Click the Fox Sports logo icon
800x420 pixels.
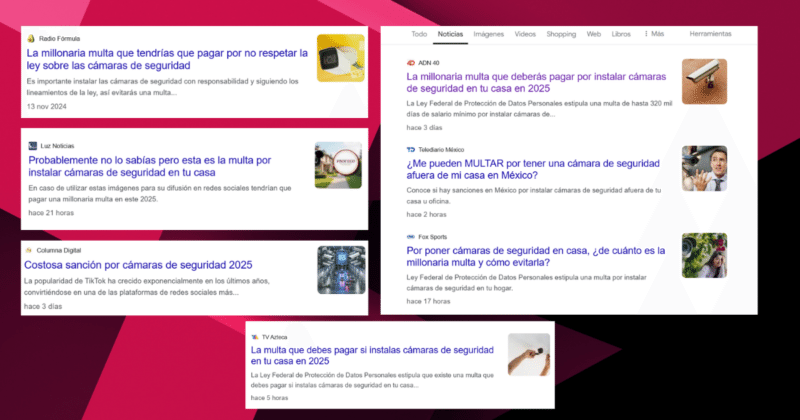[x=411, y=237]
